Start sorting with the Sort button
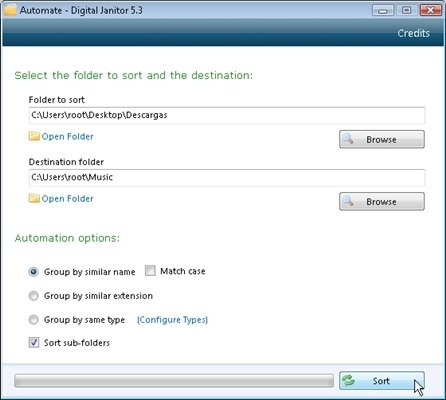Viewport: 446px width, 400px height. click(x=382, y=381)
